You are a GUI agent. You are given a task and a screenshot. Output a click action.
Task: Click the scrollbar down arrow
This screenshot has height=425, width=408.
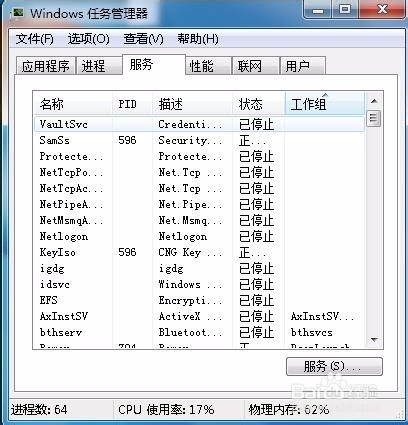(374, 340)
